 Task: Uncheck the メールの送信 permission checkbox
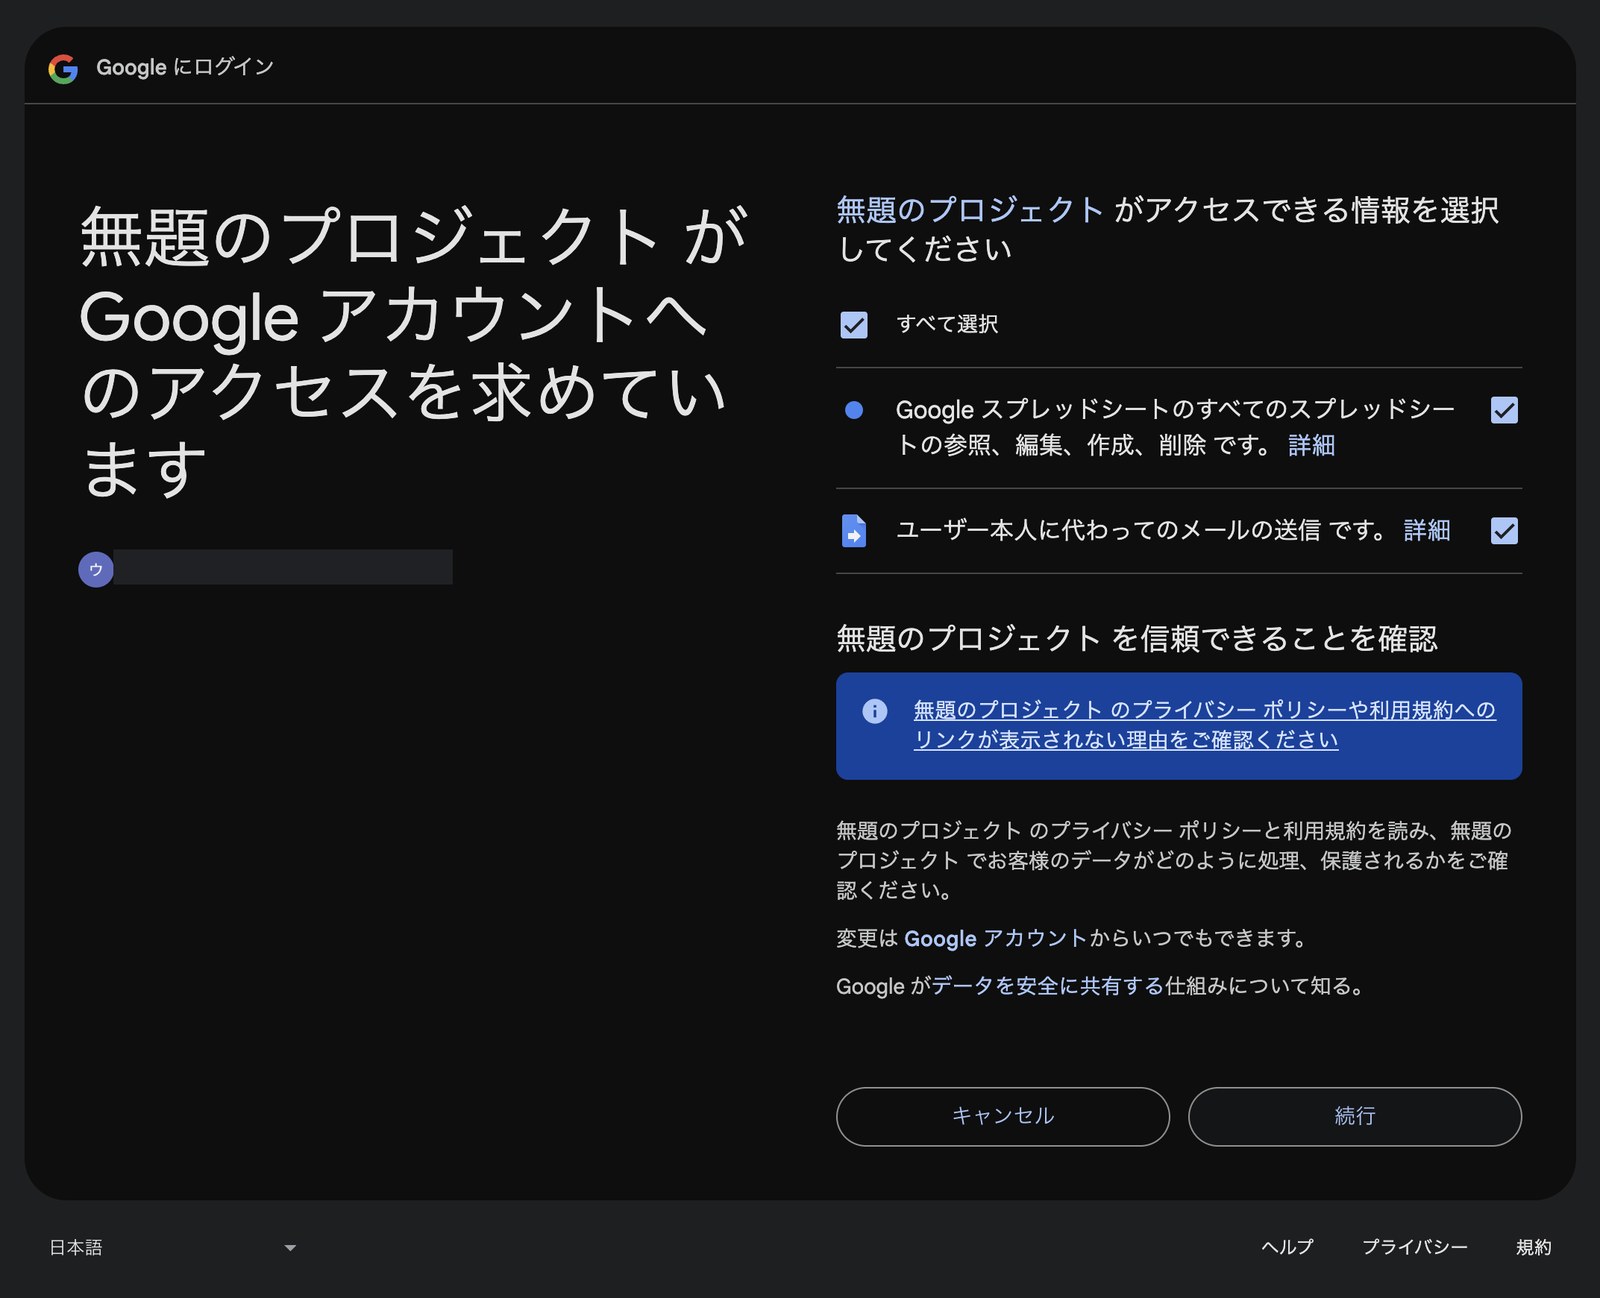click(x=1504, y=531)
